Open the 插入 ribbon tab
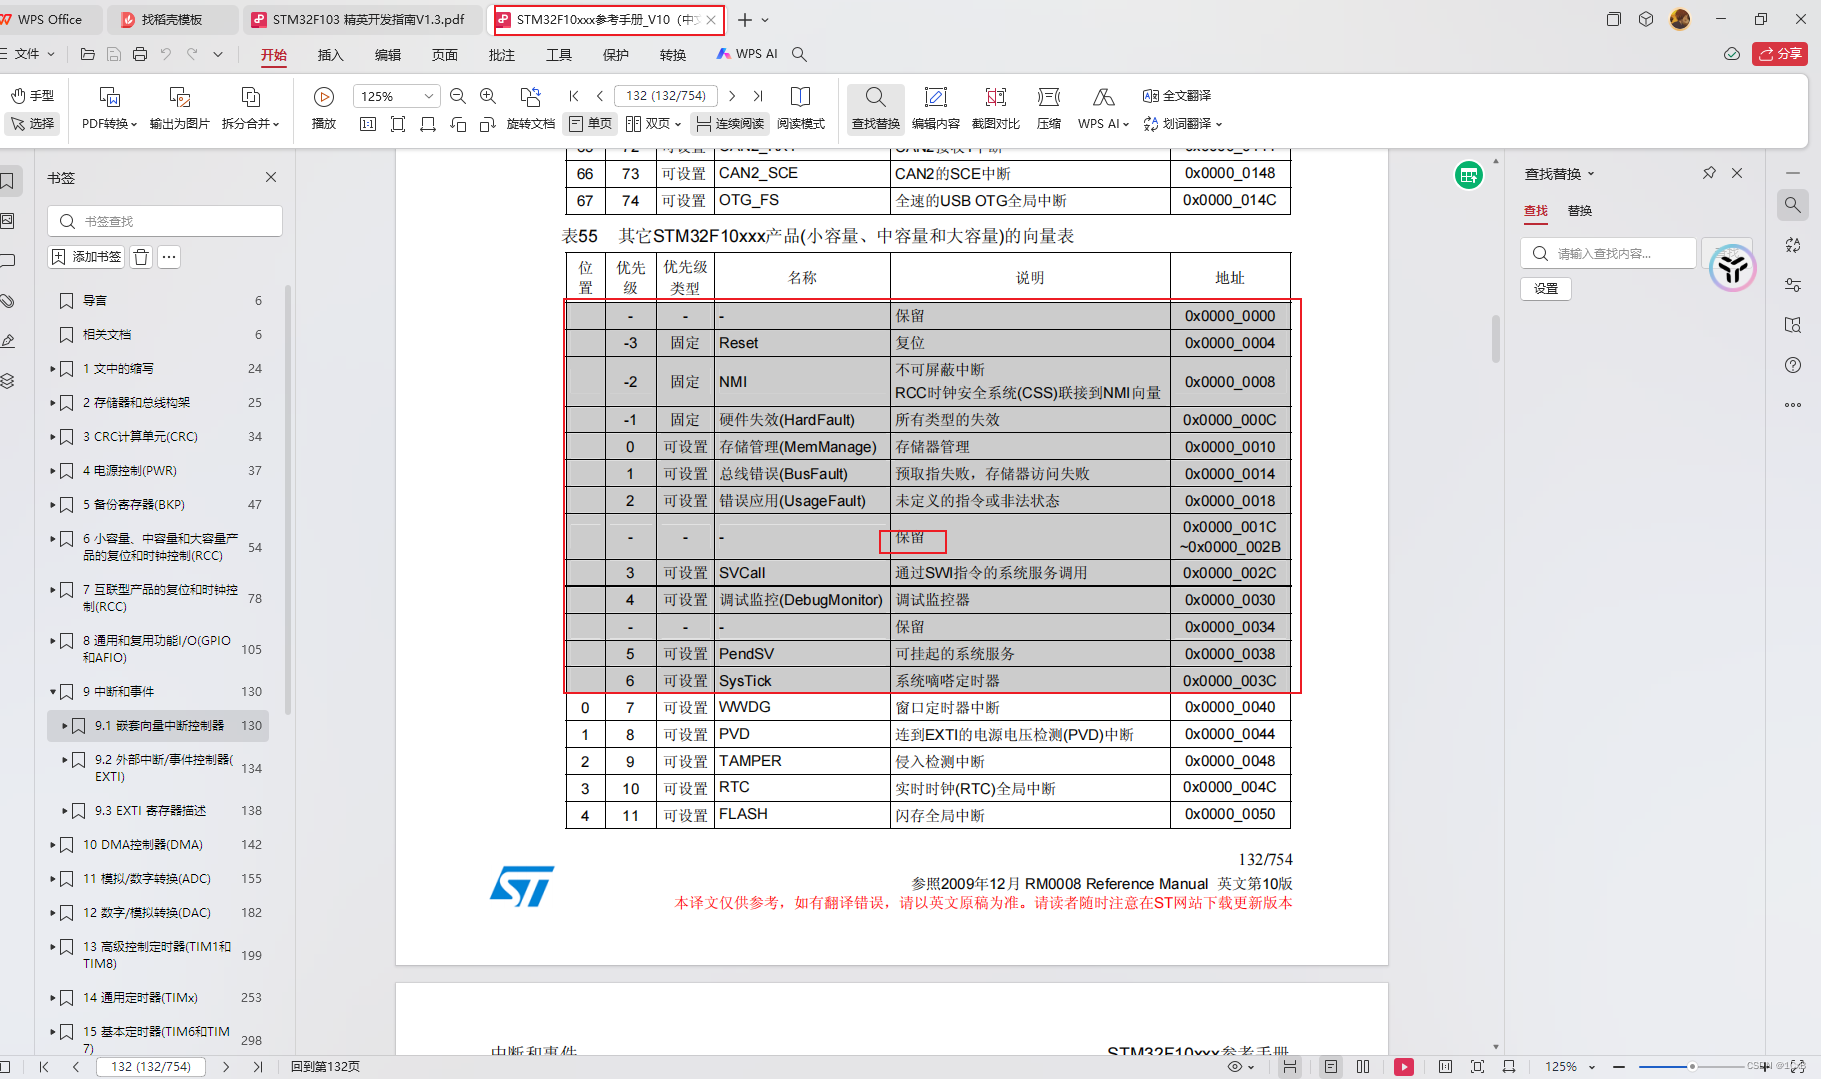 pyautogui.click(x=331, y=55)
